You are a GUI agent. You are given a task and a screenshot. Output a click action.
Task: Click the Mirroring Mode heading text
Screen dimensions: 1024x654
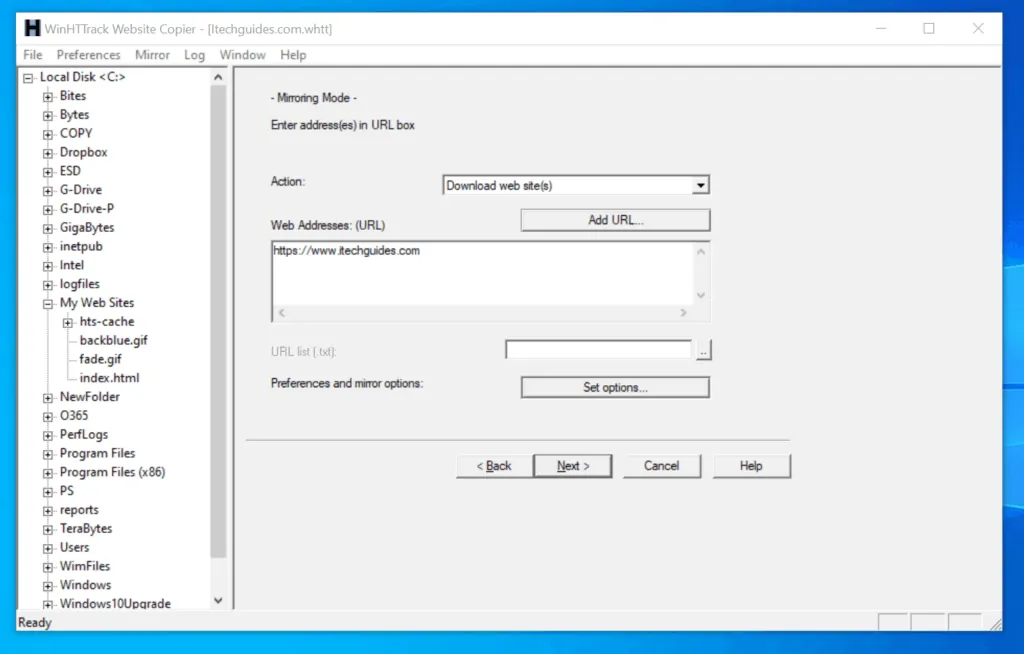[313, 98]
